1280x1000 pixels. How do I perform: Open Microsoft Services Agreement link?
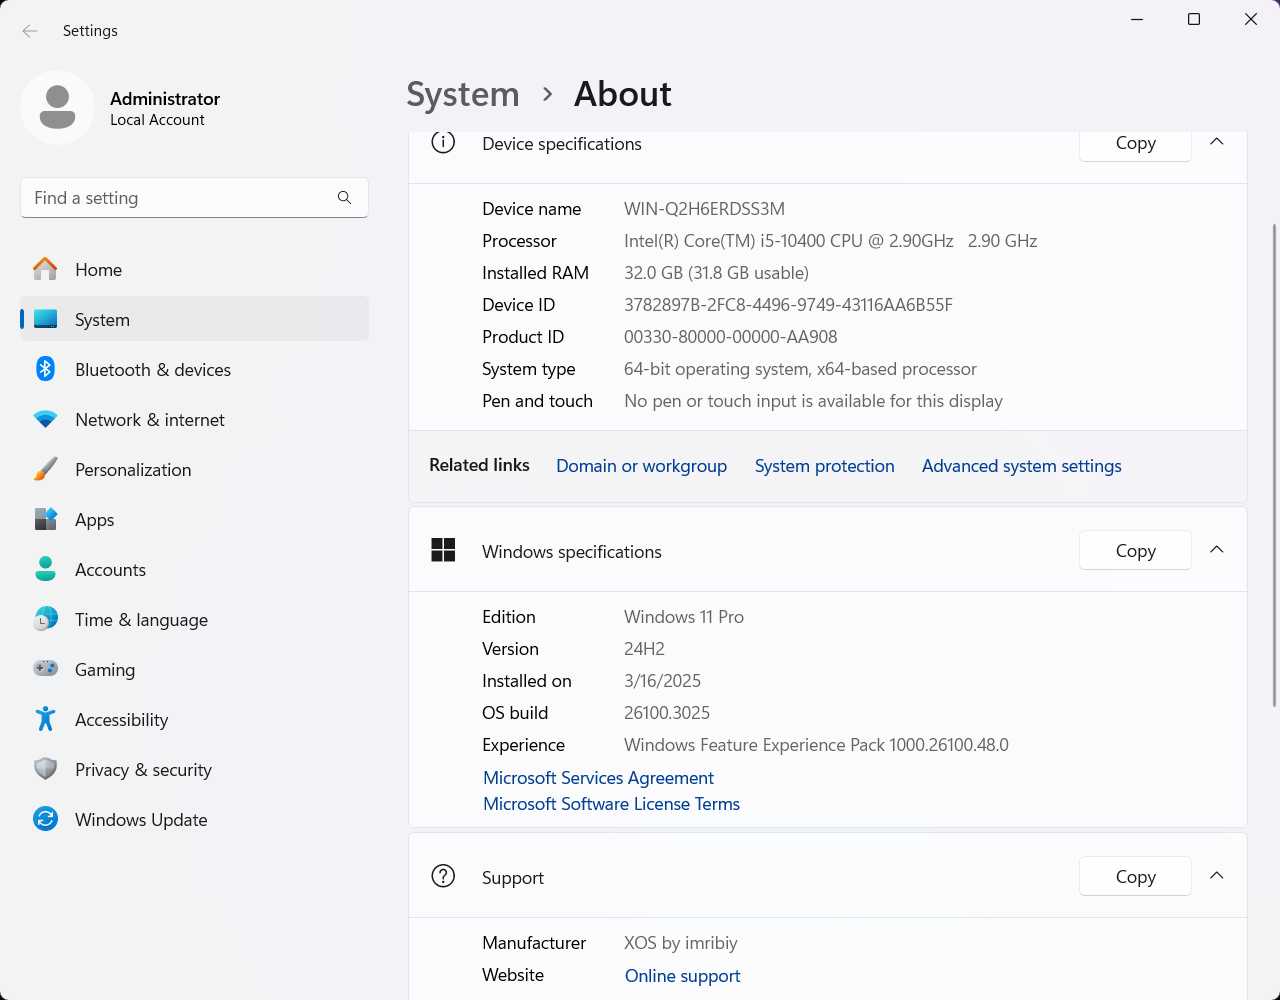point(598,778)
